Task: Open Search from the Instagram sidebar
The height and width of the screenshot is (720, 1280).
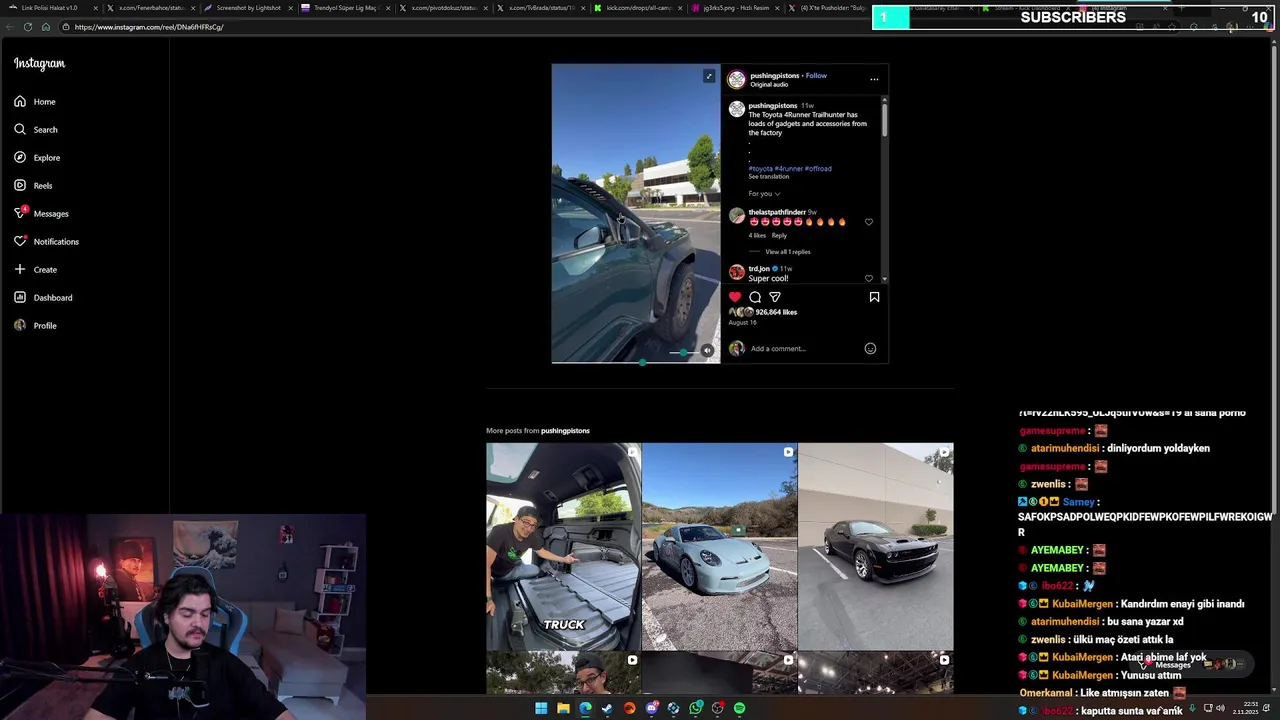Action: (35, 129)
